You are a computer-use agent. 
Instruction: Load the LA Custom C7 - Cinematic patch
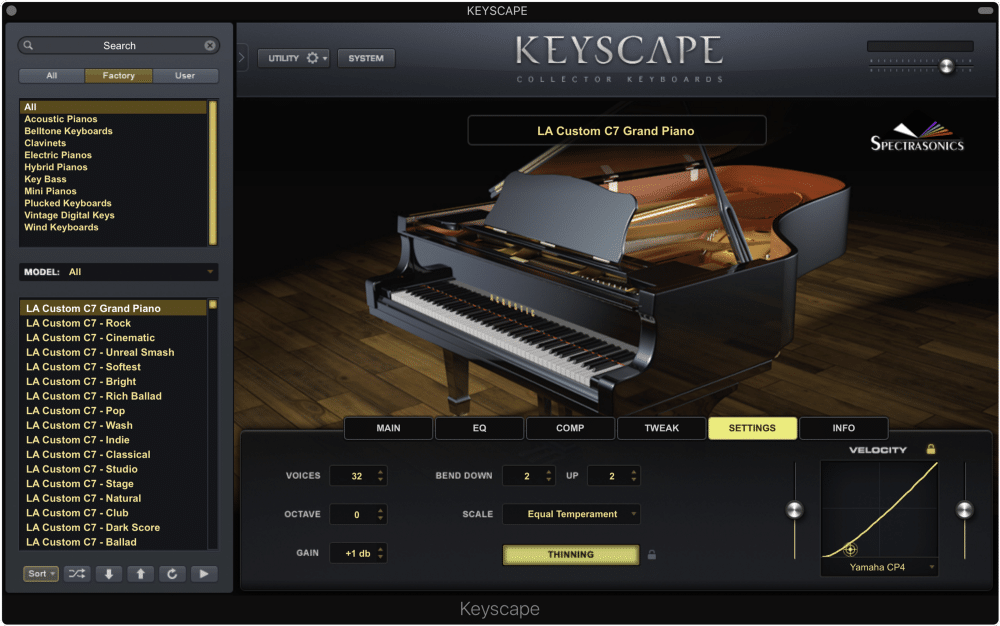(91, 338)
